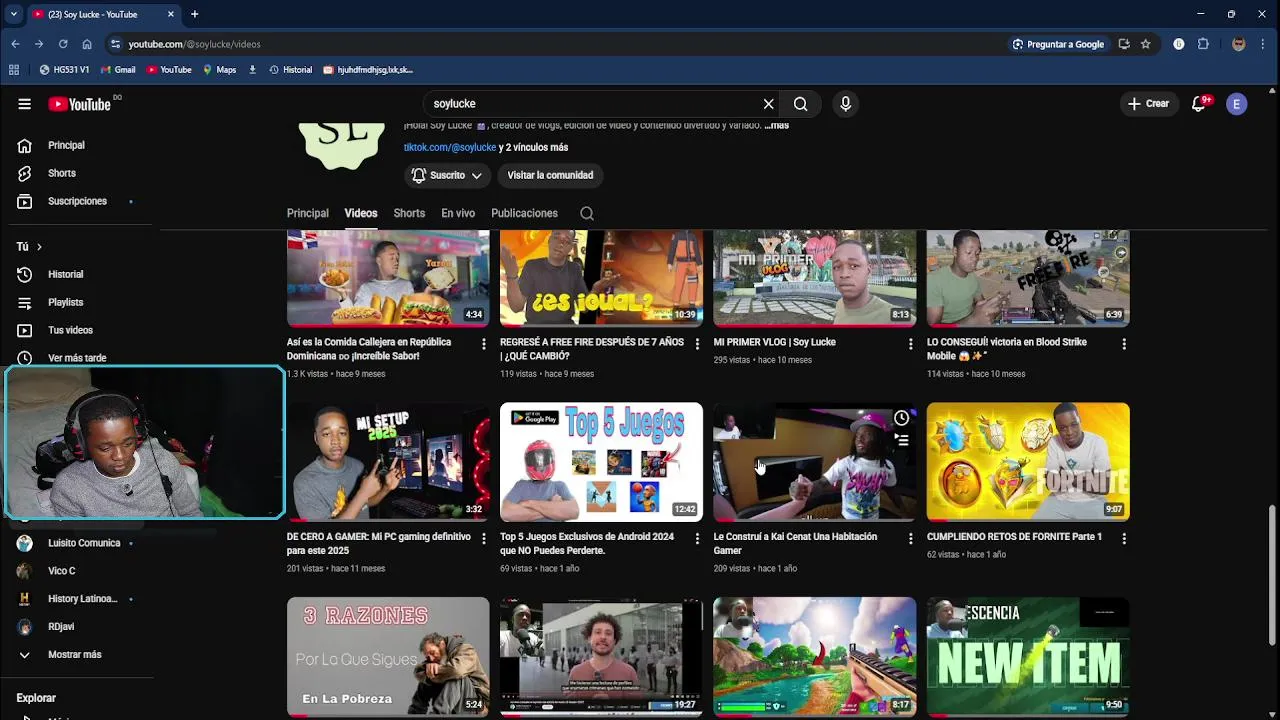Open Chrome tab search dropdown arrow

pyautogui.click(x=14, y=14)
